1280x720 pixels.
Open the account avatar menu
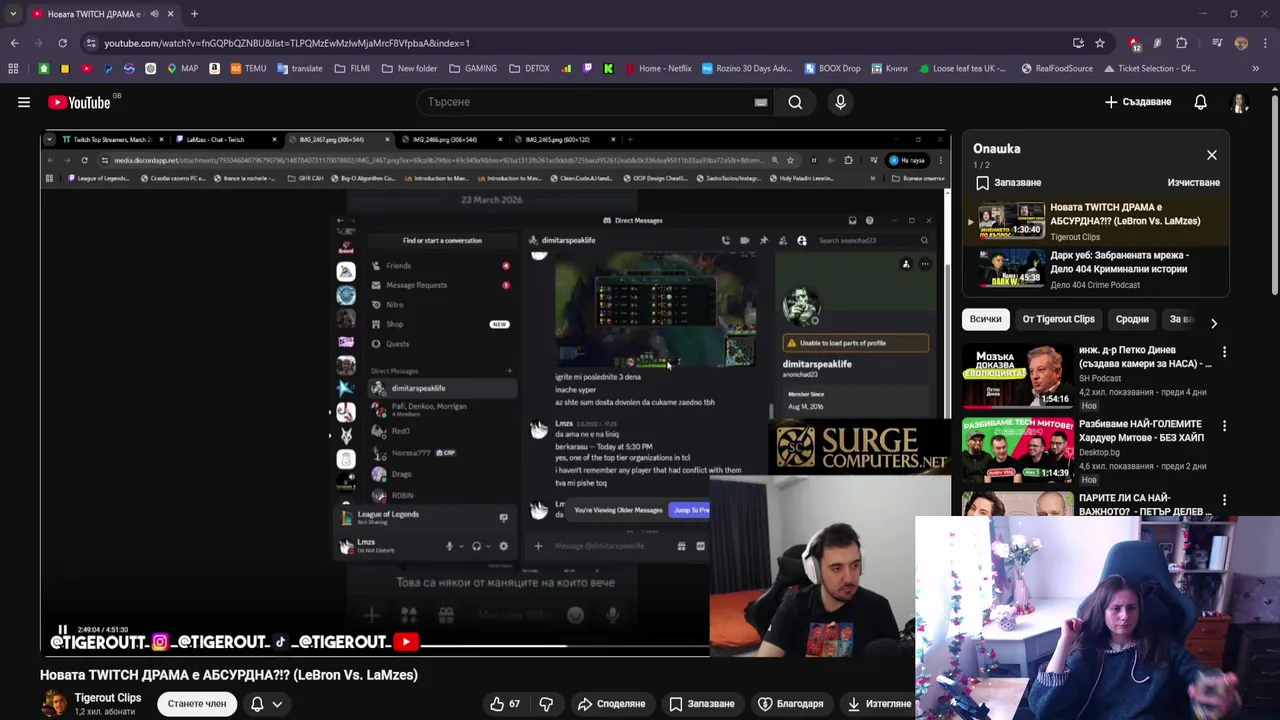coord(1239,102)
